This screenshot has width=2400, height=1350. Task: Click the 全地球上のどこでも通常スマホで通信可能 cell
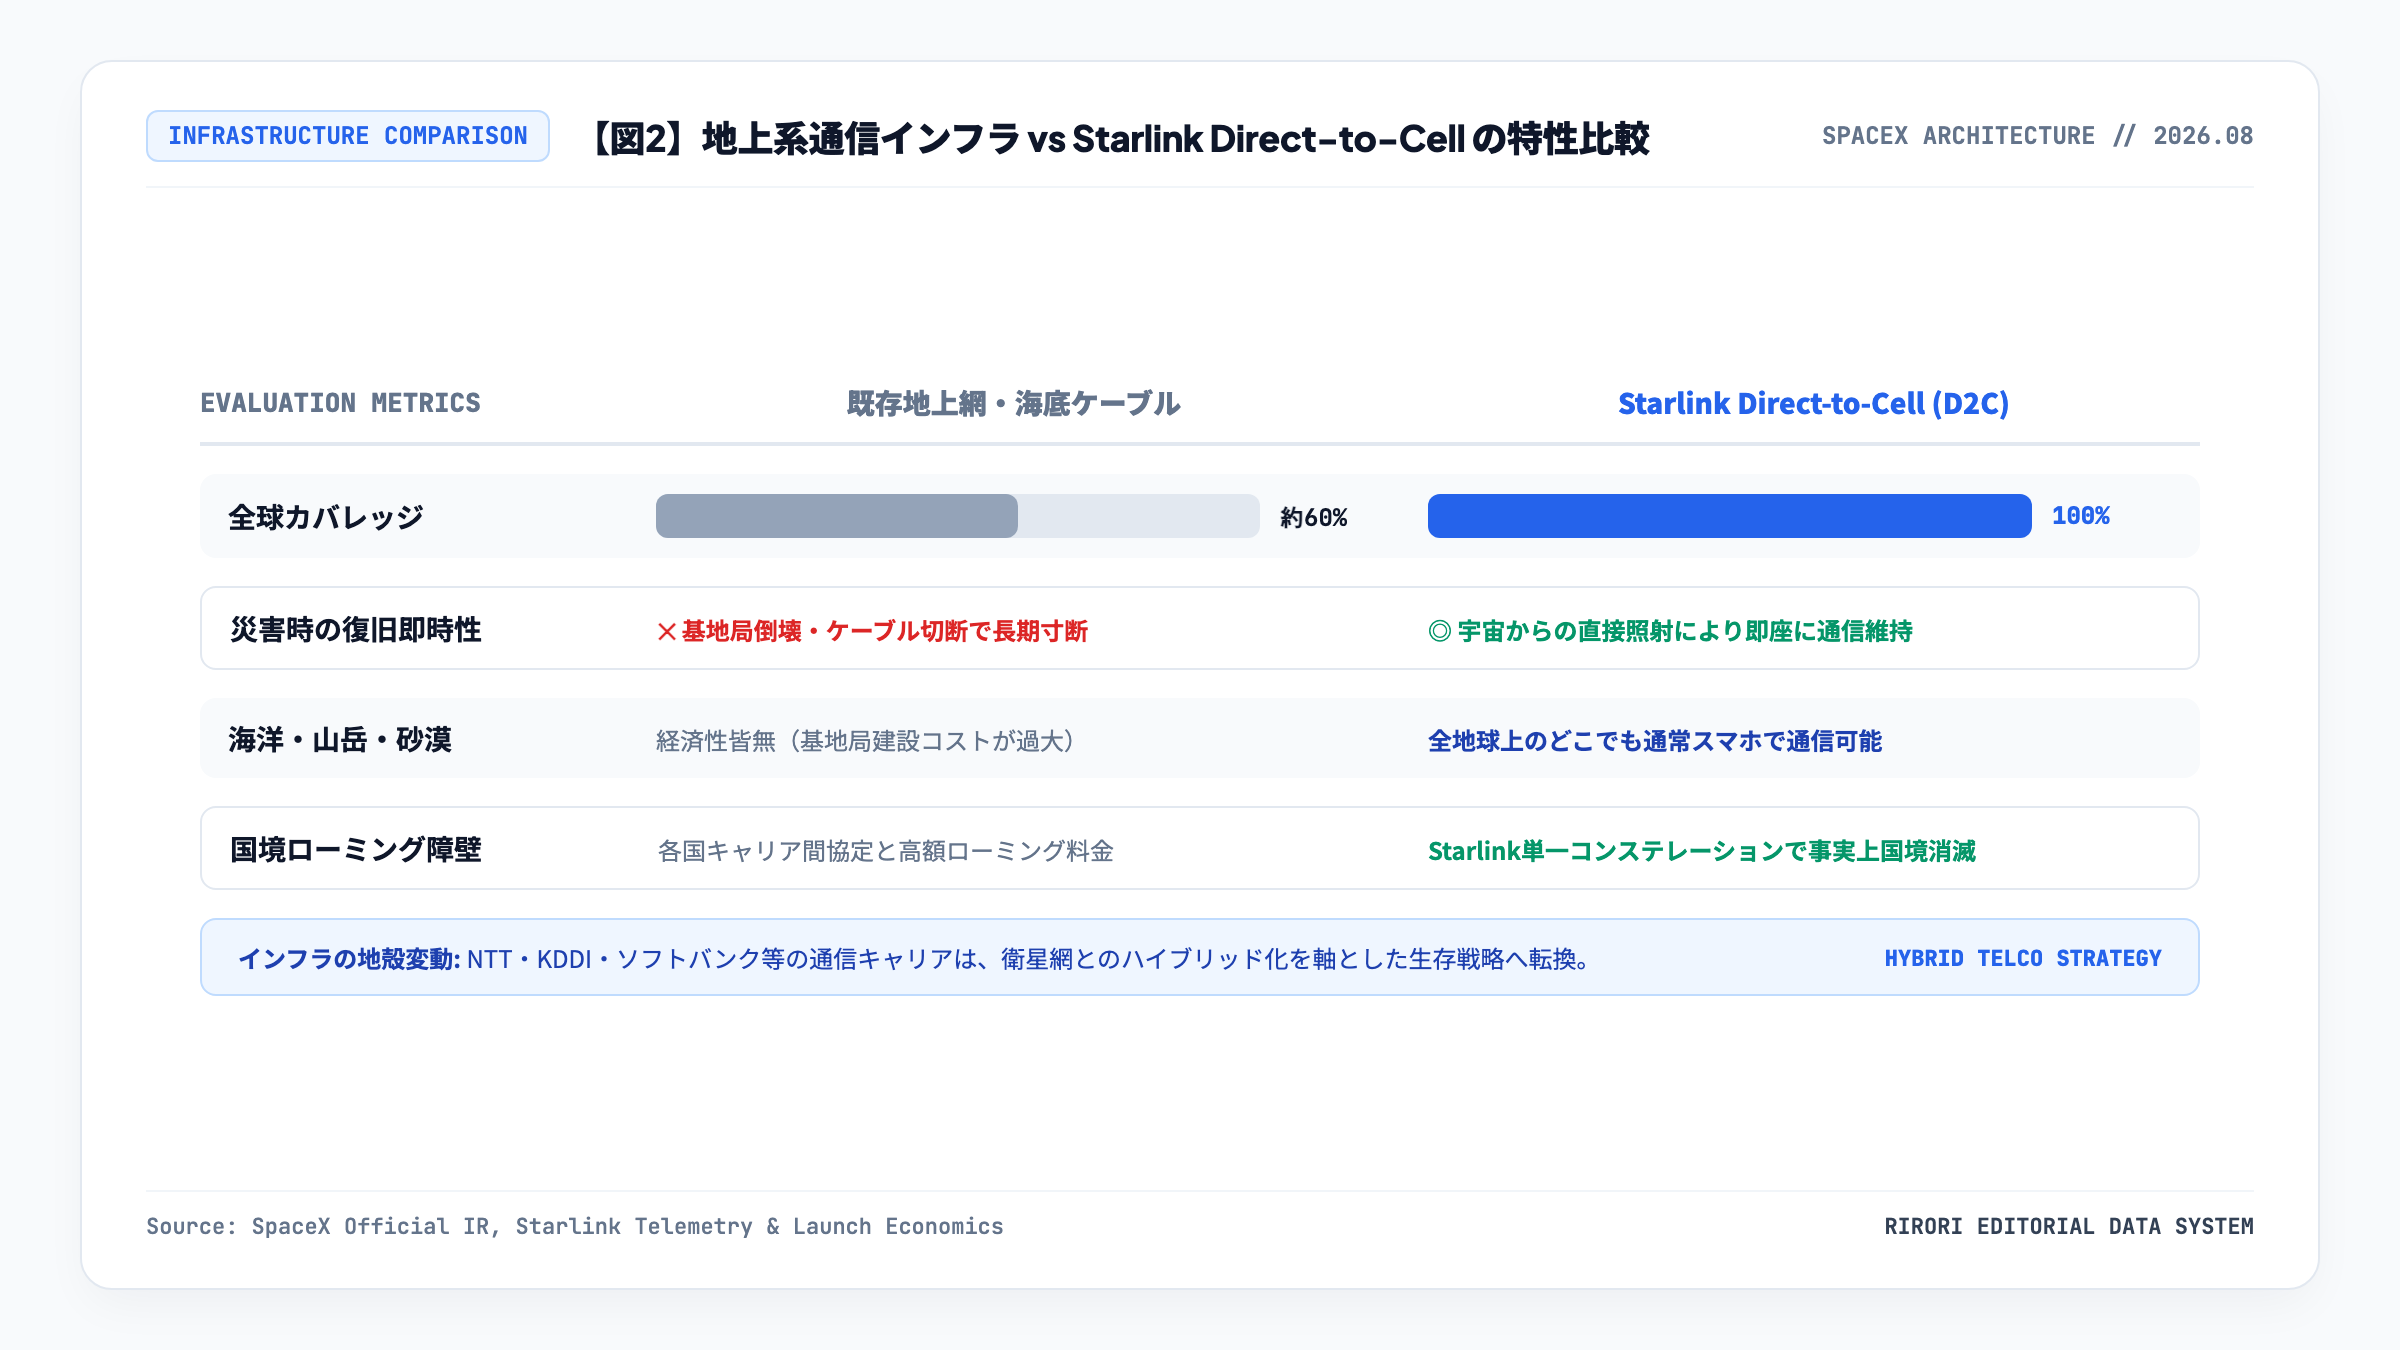[x=1655, y=741]
